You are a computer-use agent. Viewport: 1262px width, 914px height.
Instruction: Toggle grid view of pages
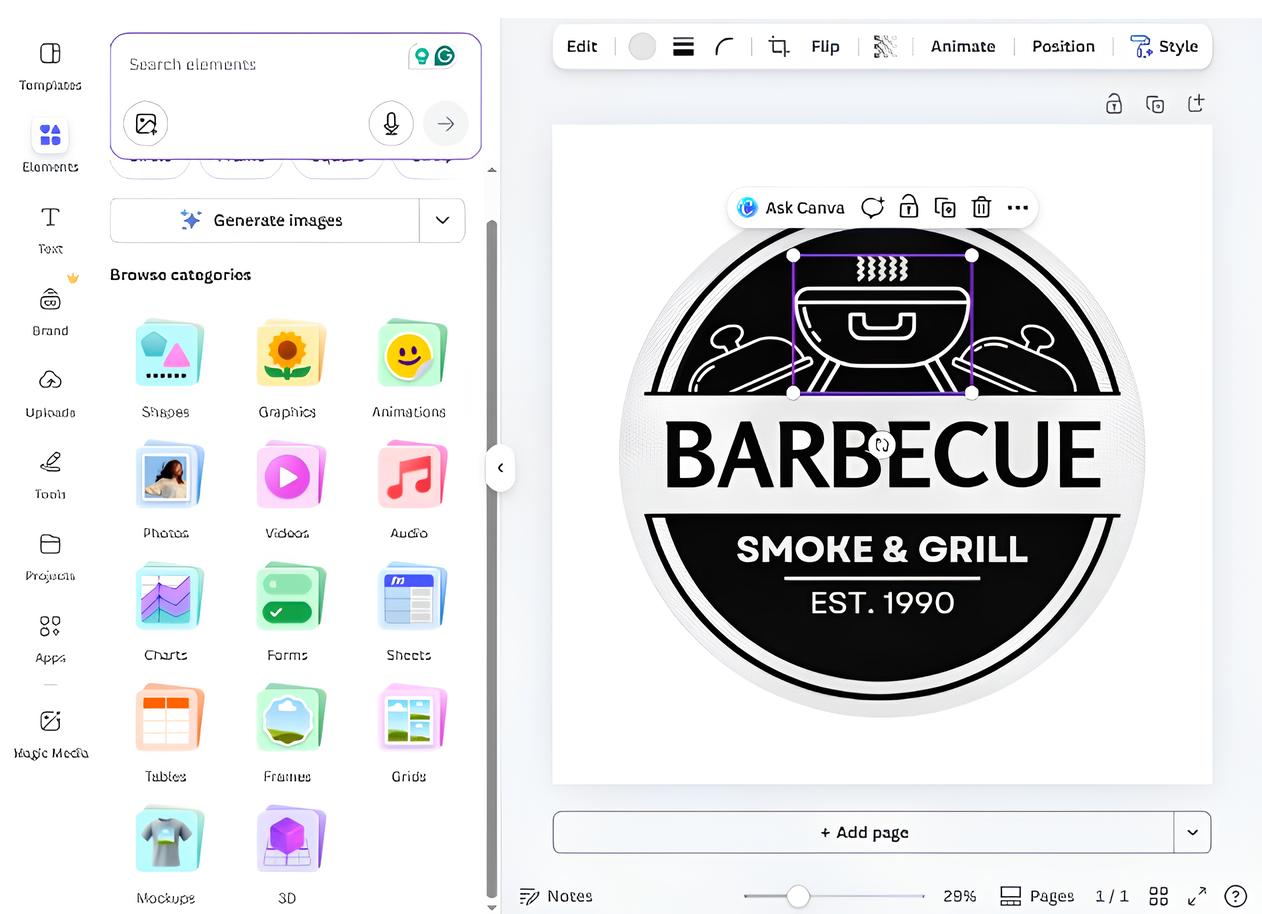[x=1158, y=896]
